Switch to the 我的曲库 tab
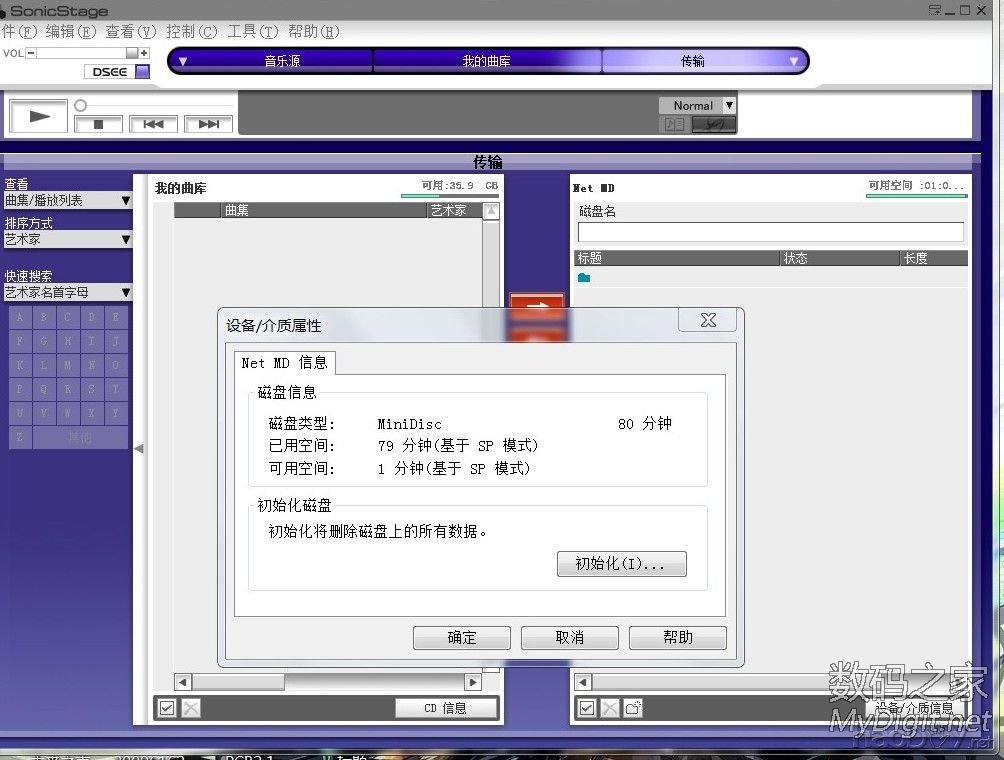1004x760 pixels. 486,61
